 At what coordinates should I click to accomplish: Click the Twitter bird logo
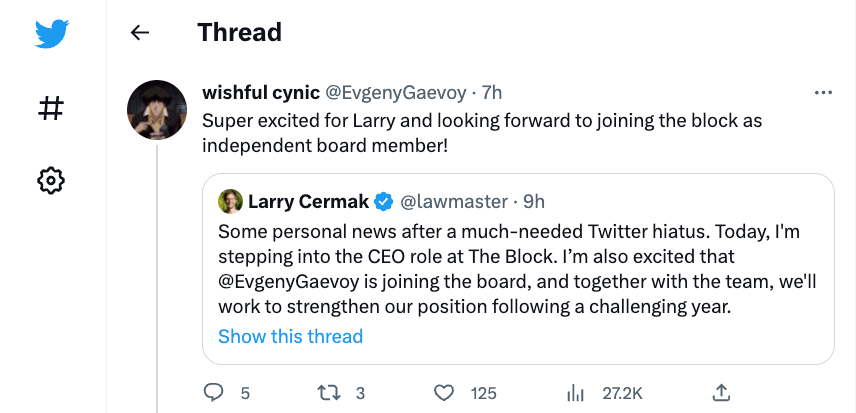tap(51, 34)
